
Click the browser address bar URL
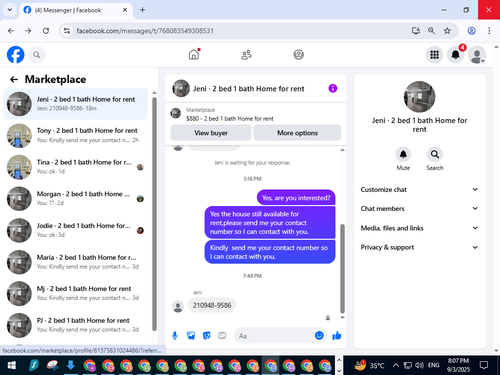click(x=145, y=31)
